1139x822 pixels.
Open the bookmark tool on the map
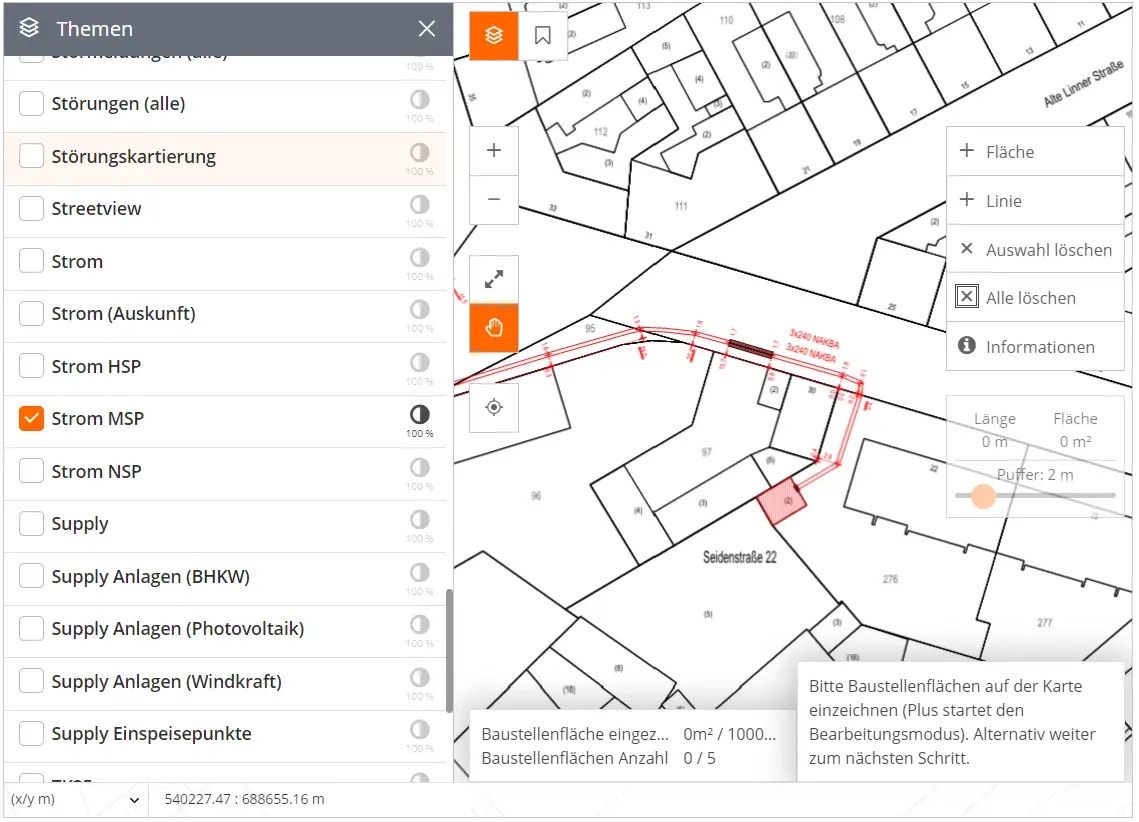(543, 36)
